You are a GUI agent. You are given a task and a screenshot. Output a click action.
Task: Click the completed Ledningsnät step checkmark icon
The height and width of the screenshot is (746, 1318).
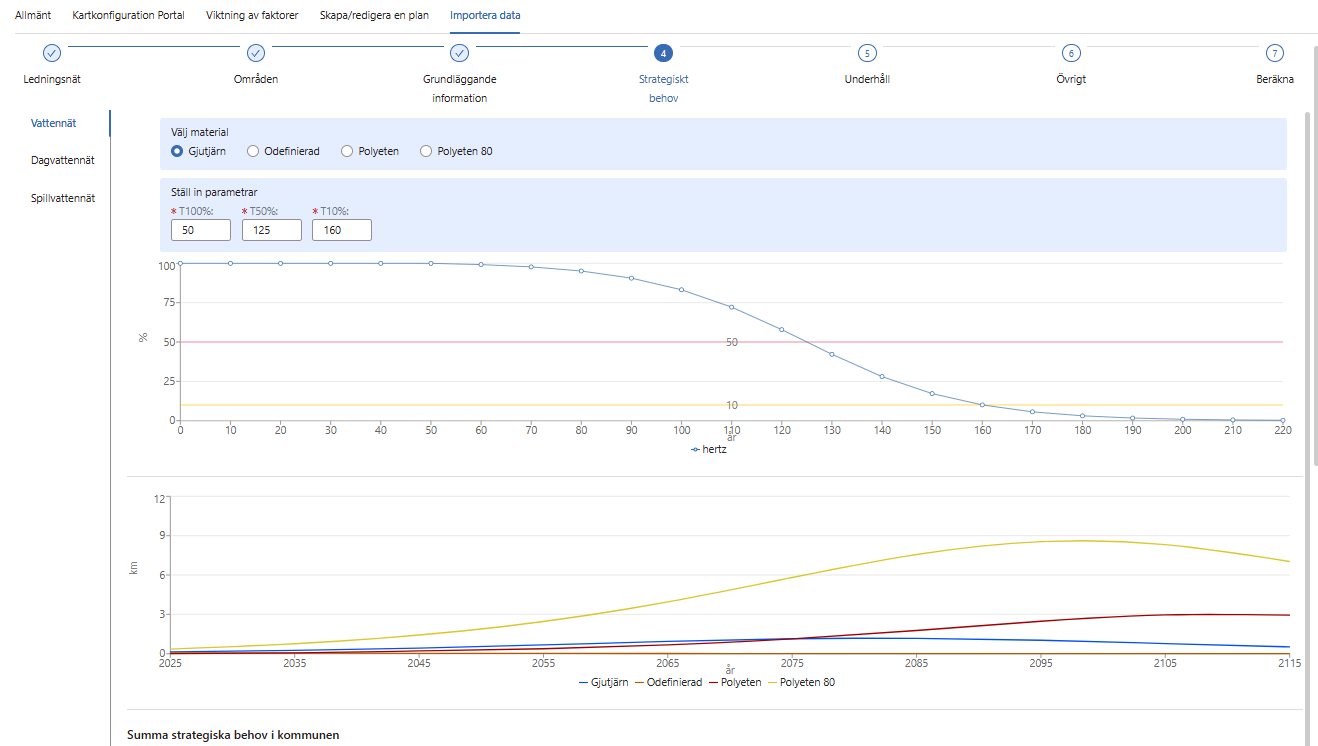[52, 53]
